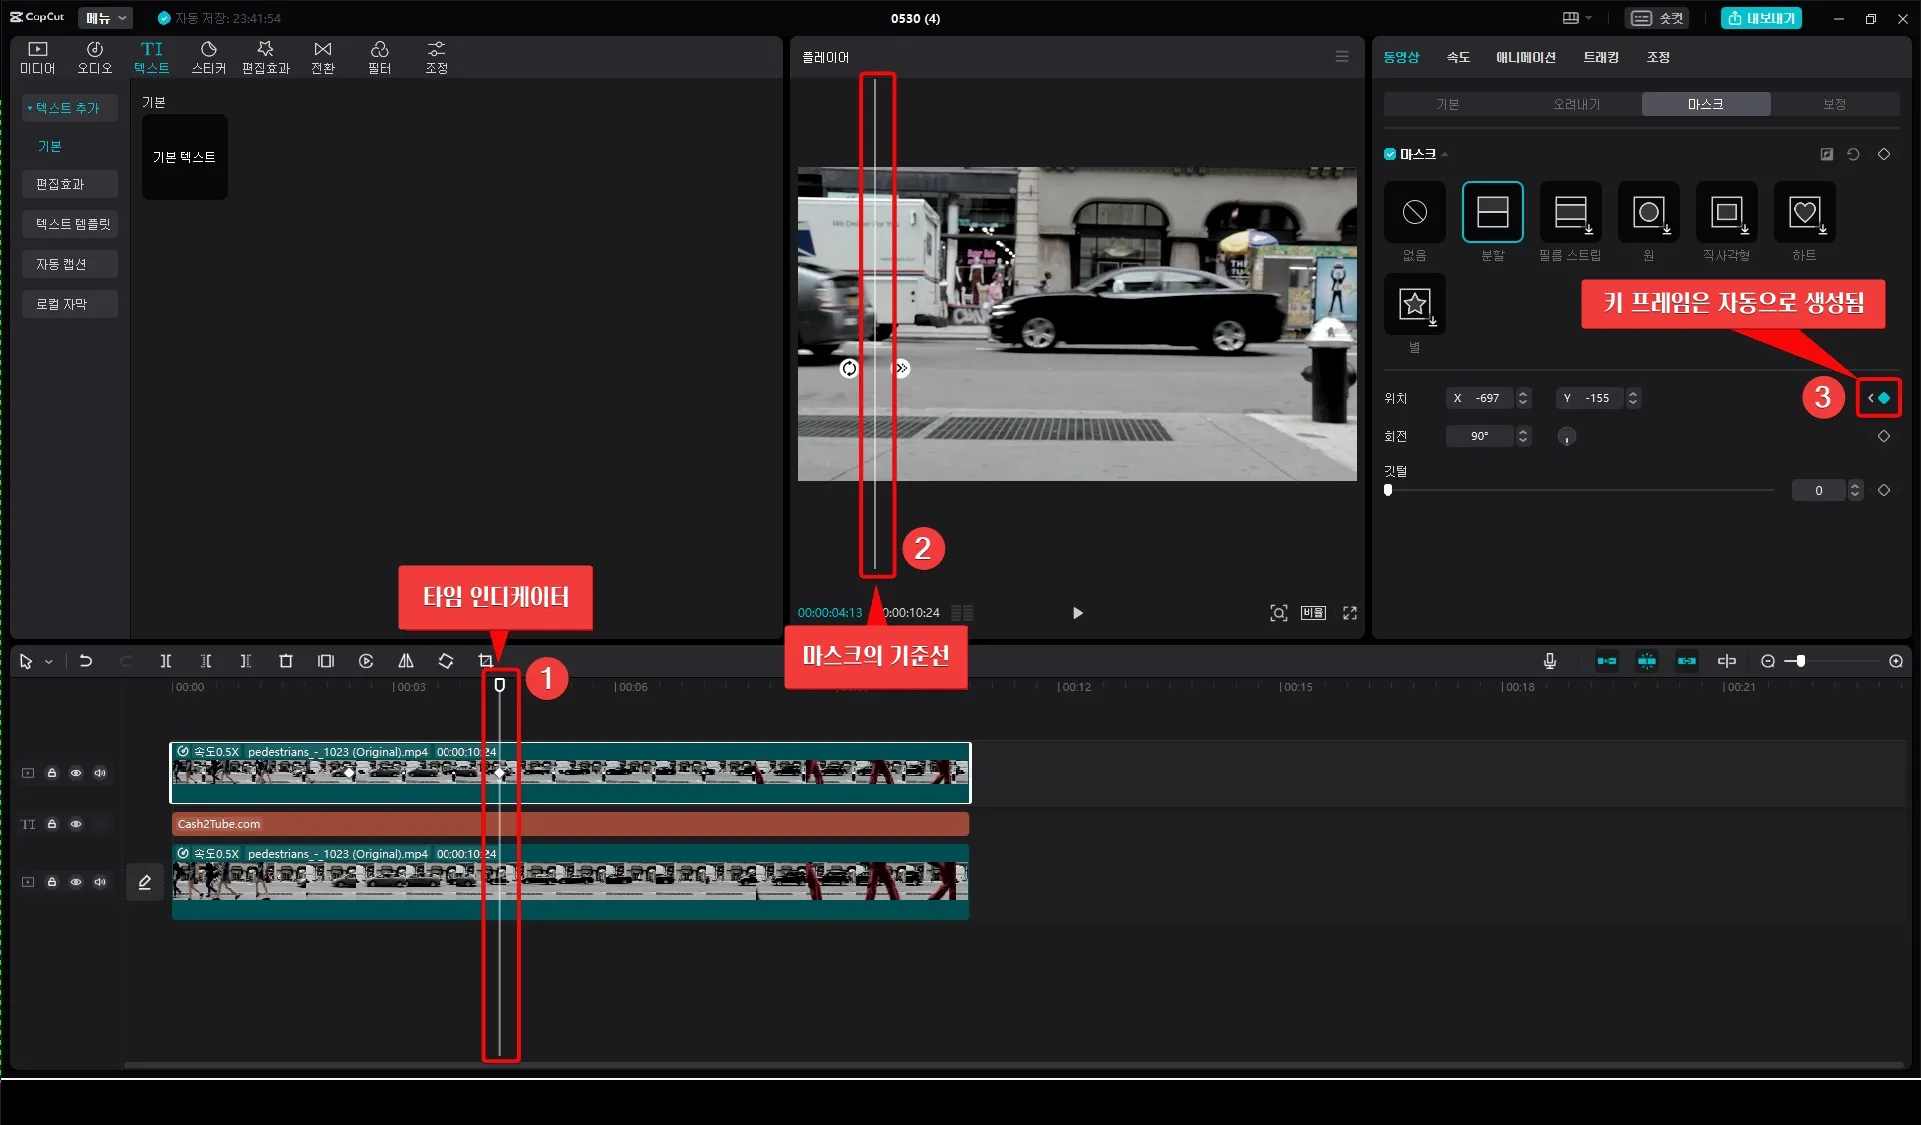Click the delete clip trash icon
This screenshot has height=1125, width=1921.
pyautogui.click(x=286, y=661)
